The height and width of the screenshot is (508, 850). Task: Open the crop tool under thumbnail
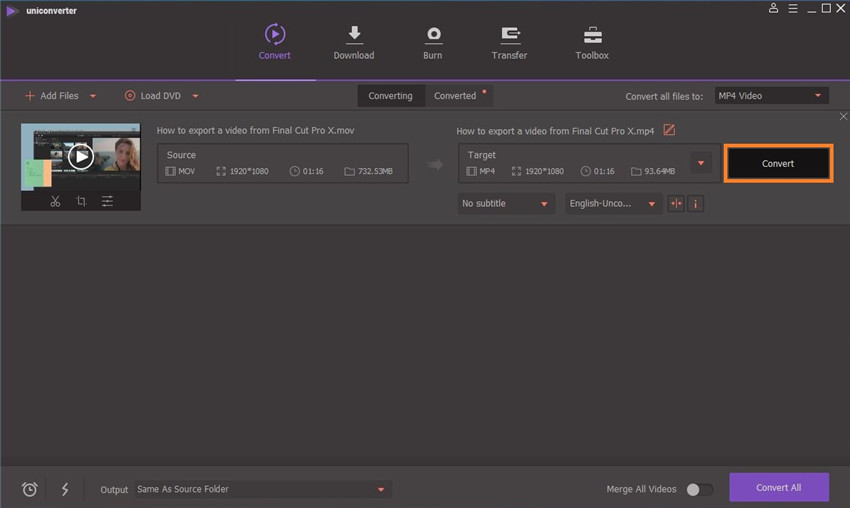coord(81,202)
